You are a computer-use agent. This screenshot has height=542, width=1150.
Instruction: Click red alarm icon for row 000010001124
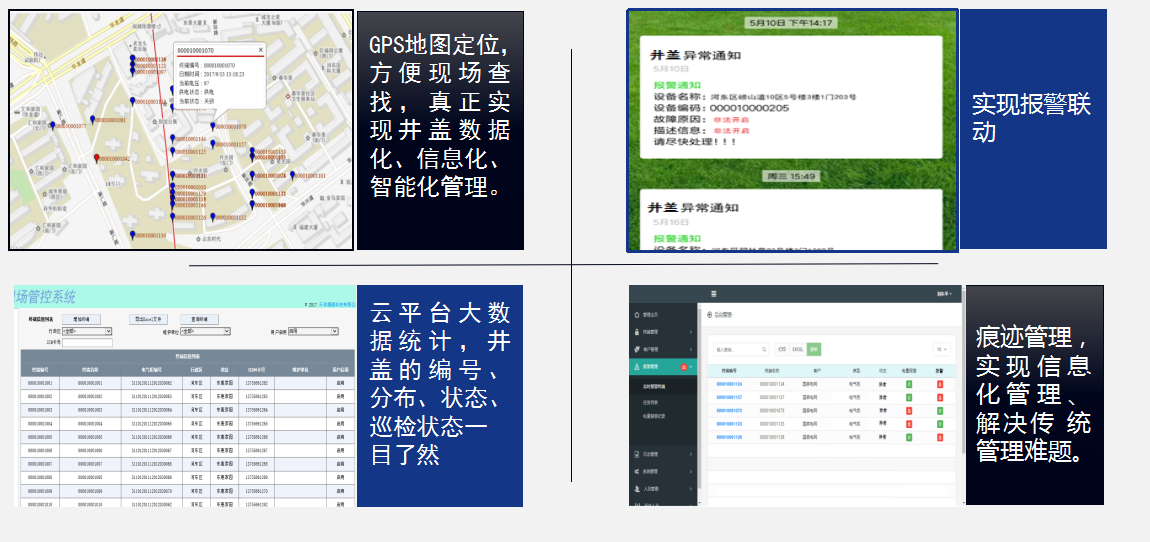[x=940, y=384]
